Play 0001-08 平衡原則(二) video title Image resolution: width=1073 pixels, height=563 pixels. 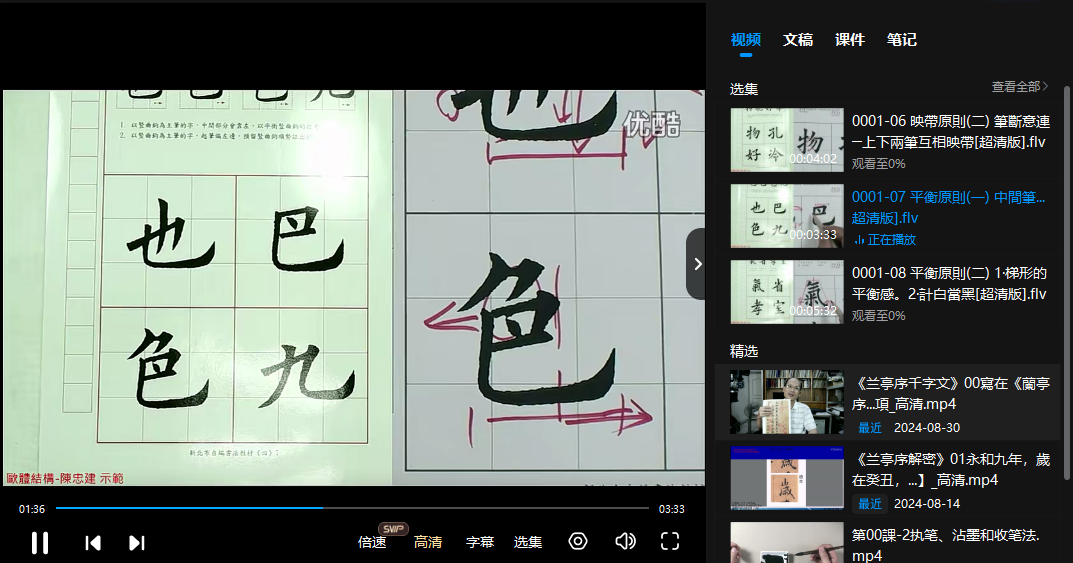pos(949,284)
